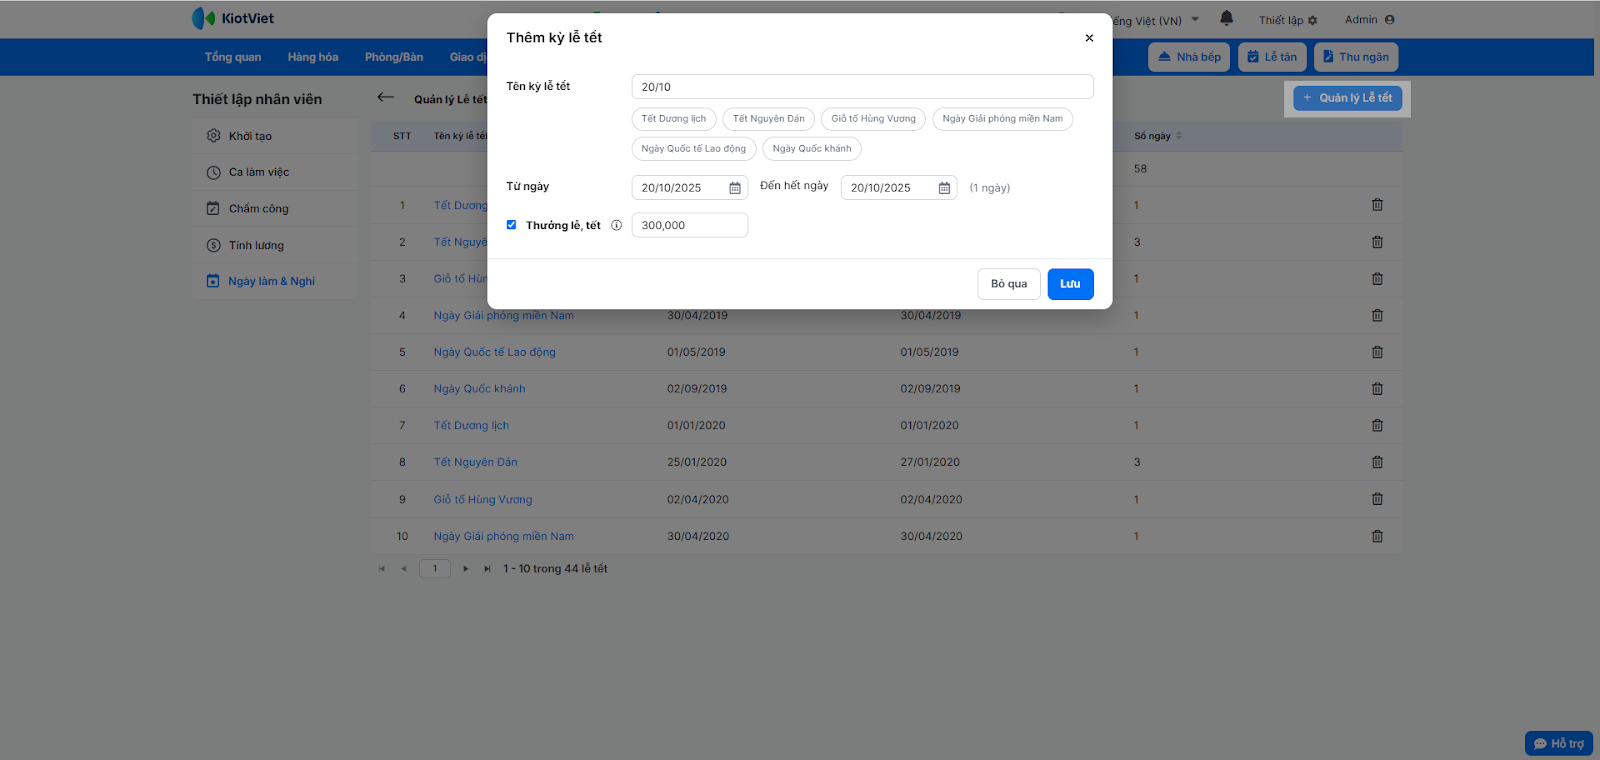
Task: Open the Tổng quan menu
Action: [233, 57]
